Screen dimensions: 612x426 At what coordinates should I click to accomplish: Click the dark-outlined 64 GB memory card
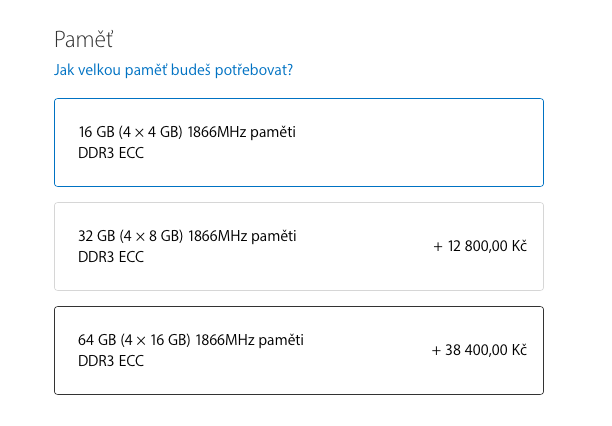[x=298, y=350]
